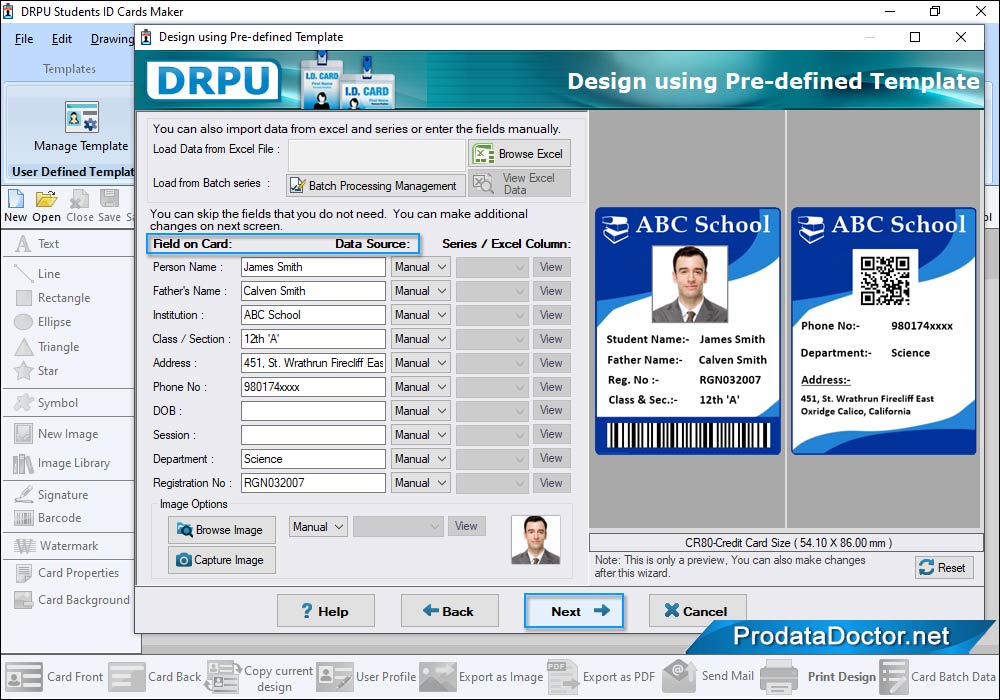Insert a New Image

(x=56, y=434)
